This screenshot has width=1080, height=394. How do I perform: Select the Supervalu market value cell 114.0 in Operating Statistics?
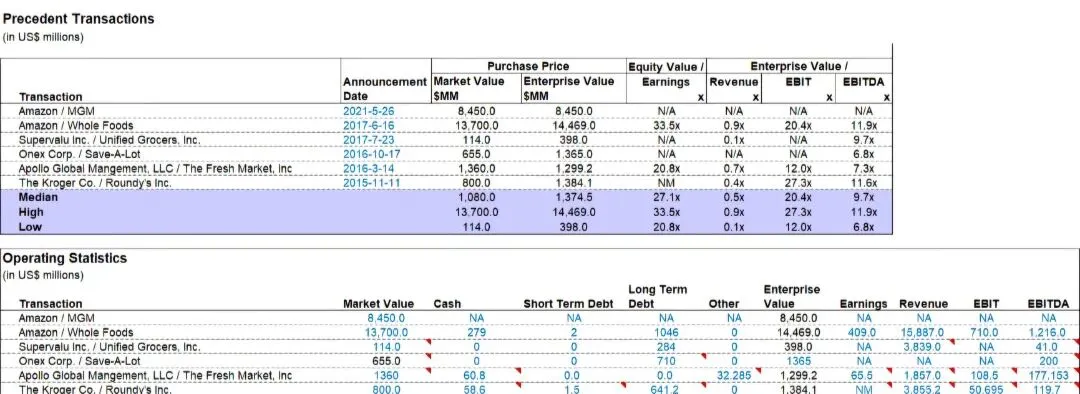(386, 346)
